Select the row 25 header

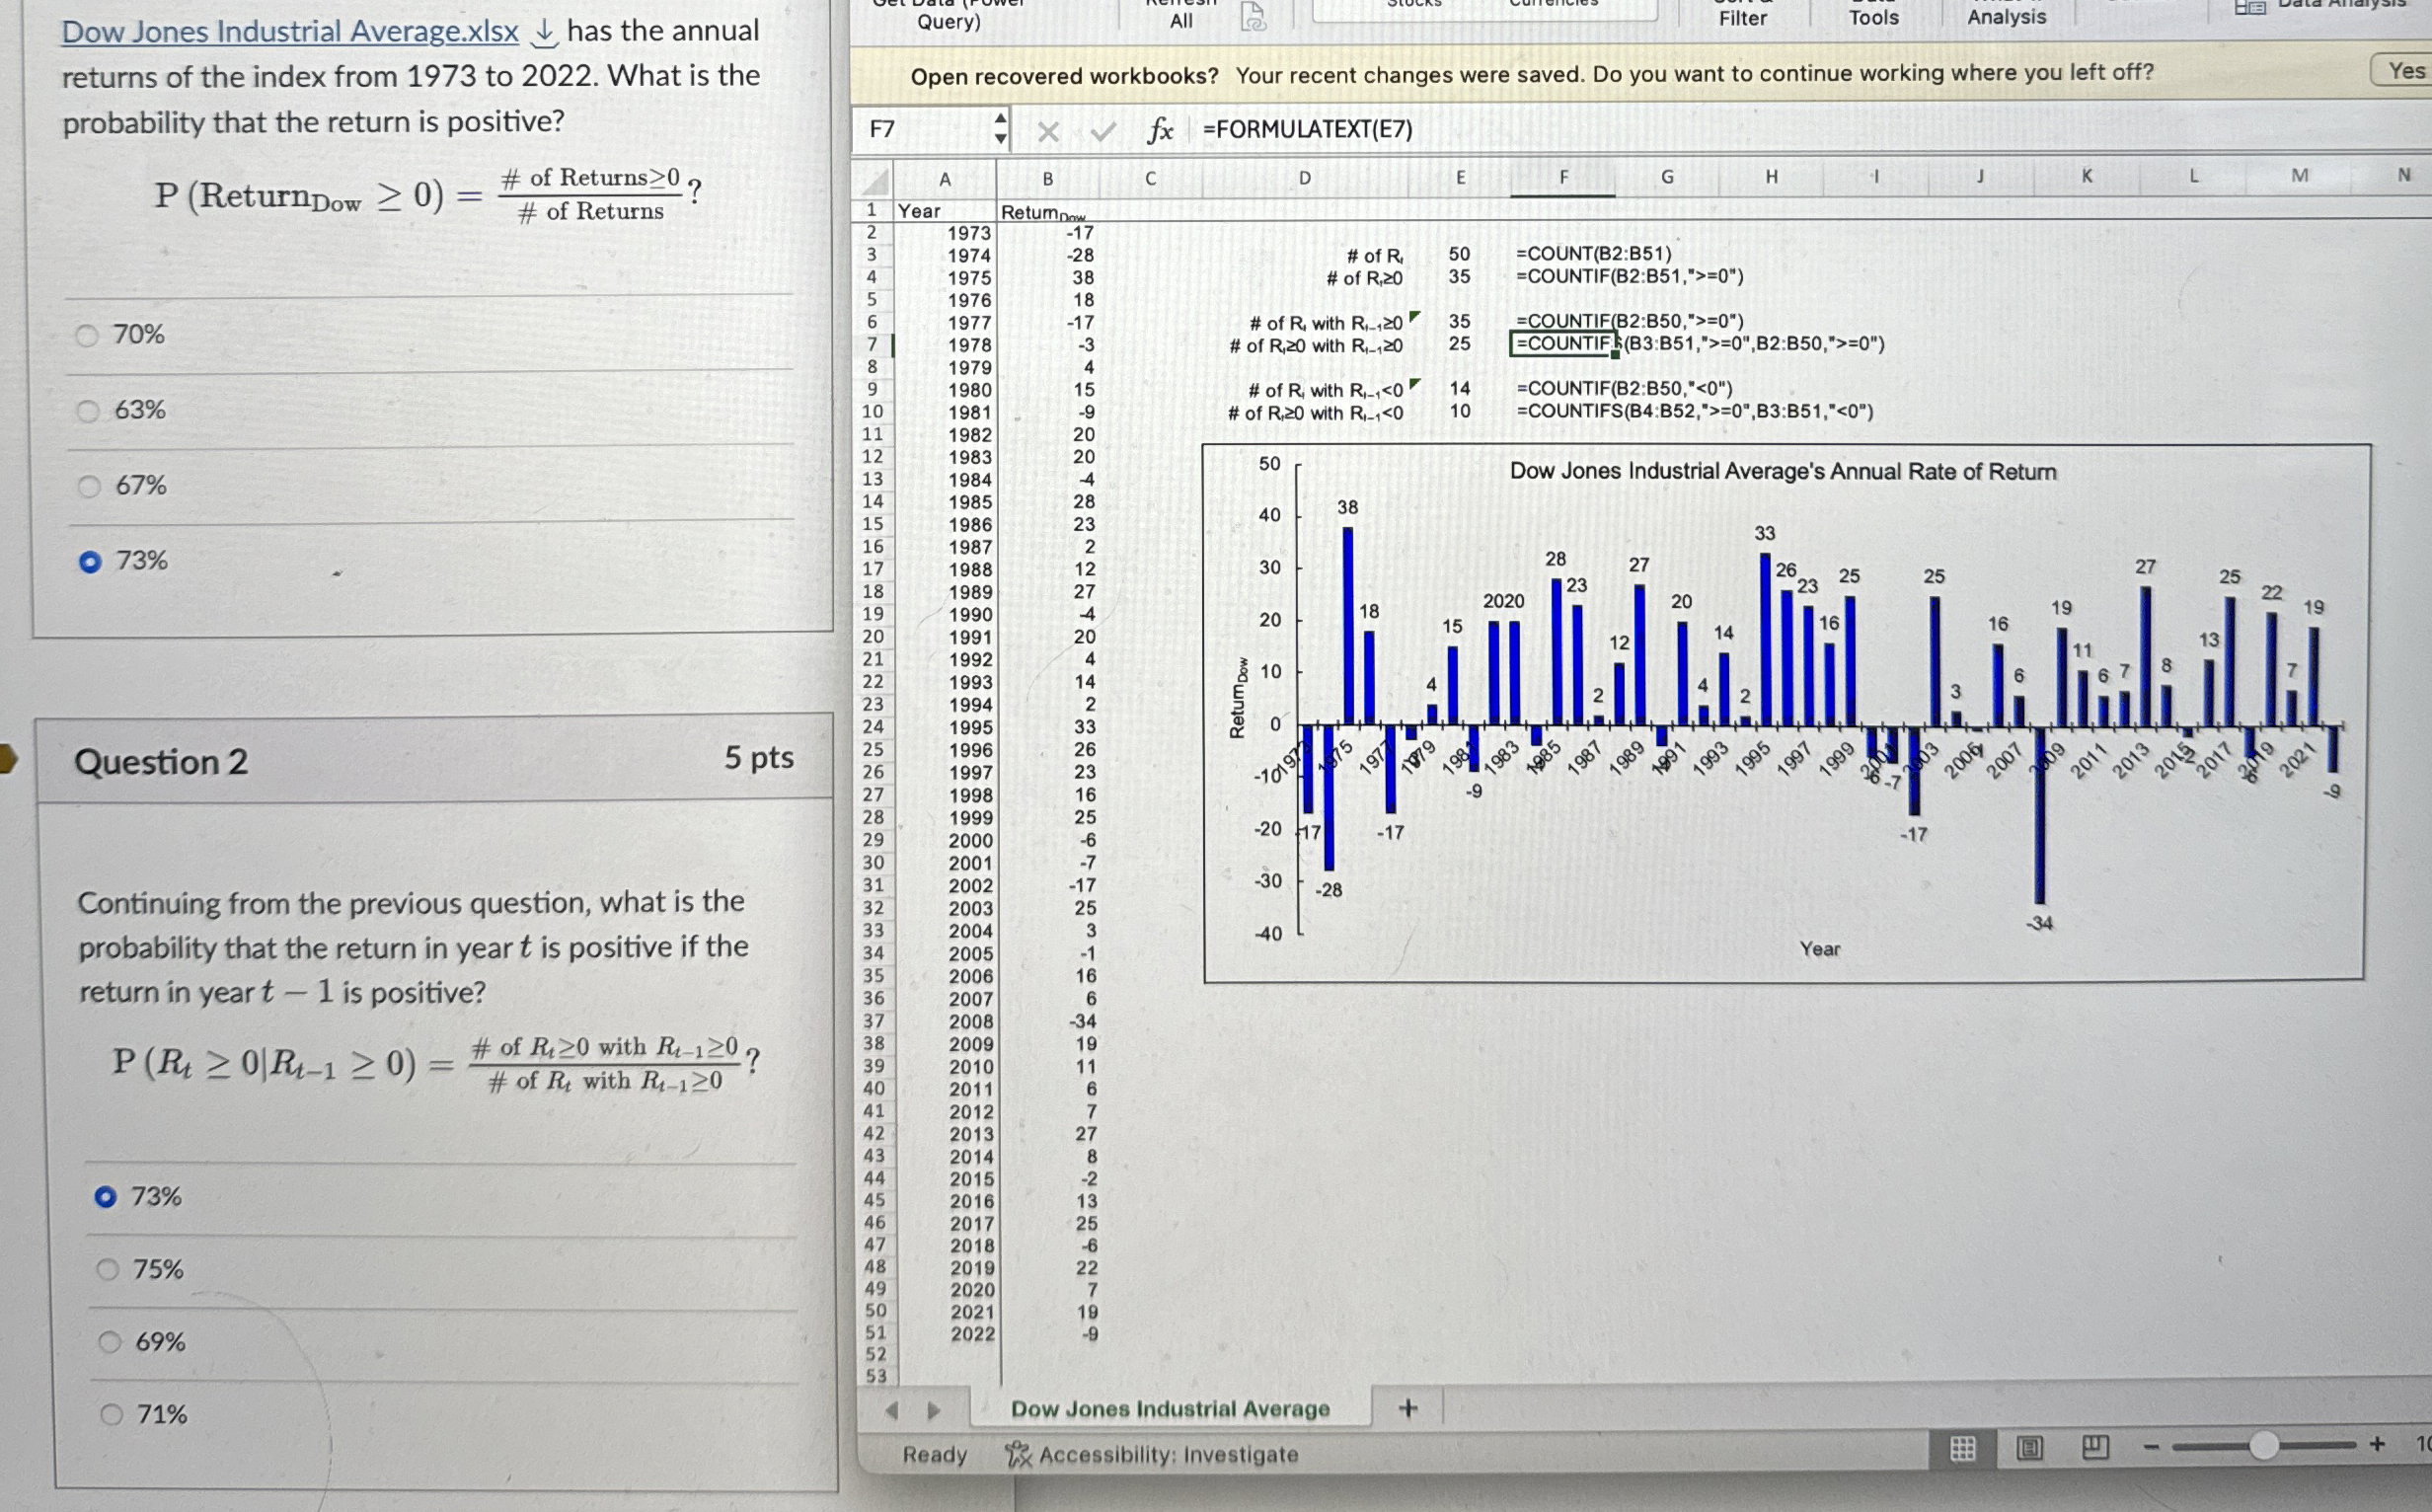click(x=873, y=750)
